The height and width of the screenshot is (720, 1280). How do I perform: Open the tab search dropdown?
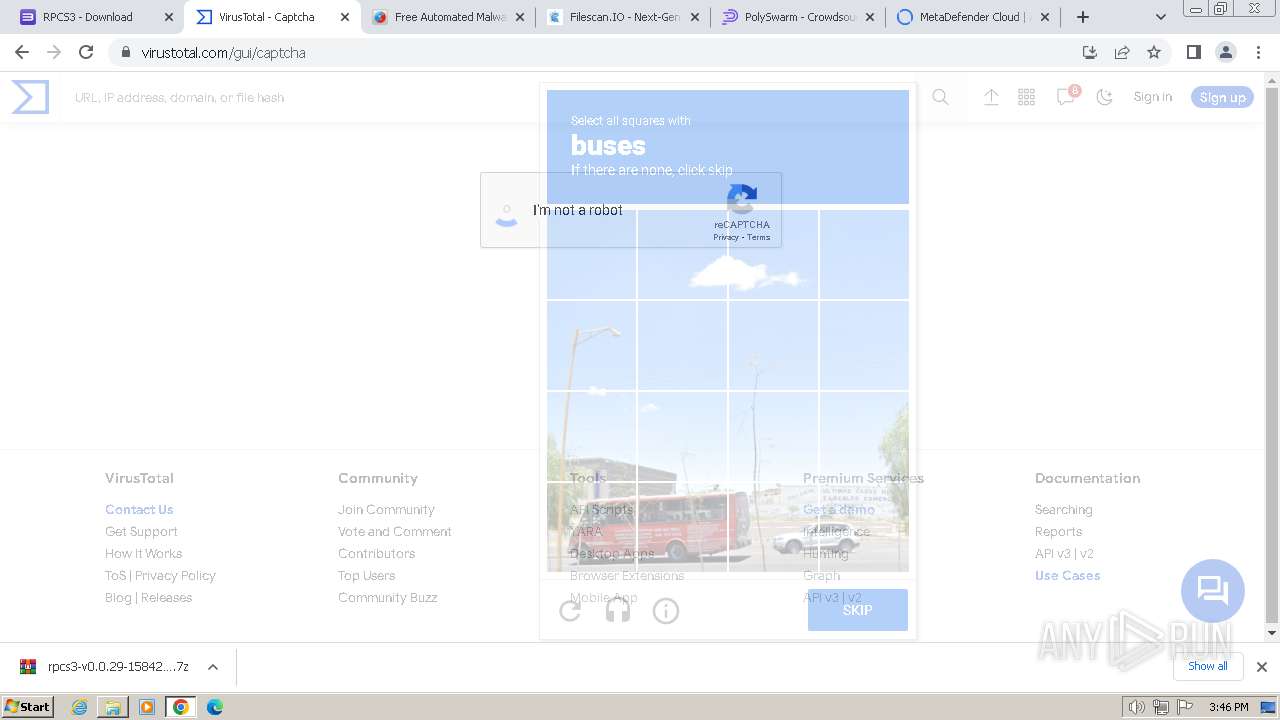tap(1160, 17)
